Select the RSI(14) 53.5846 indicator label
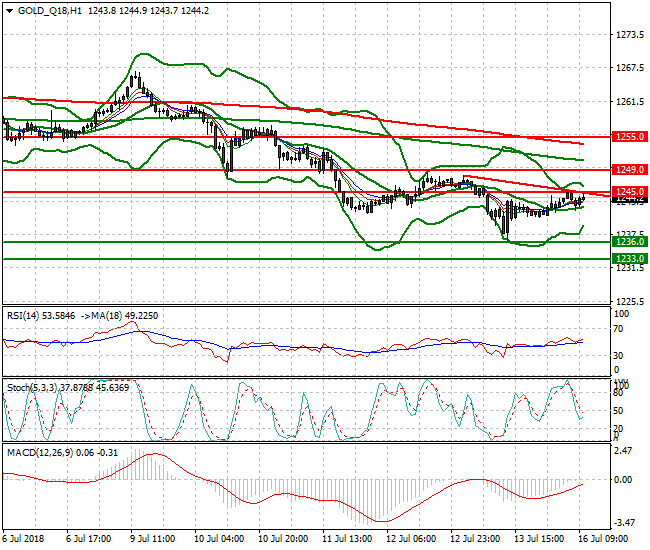The width and height of the screenshot is (650, 550). (41, 316)
